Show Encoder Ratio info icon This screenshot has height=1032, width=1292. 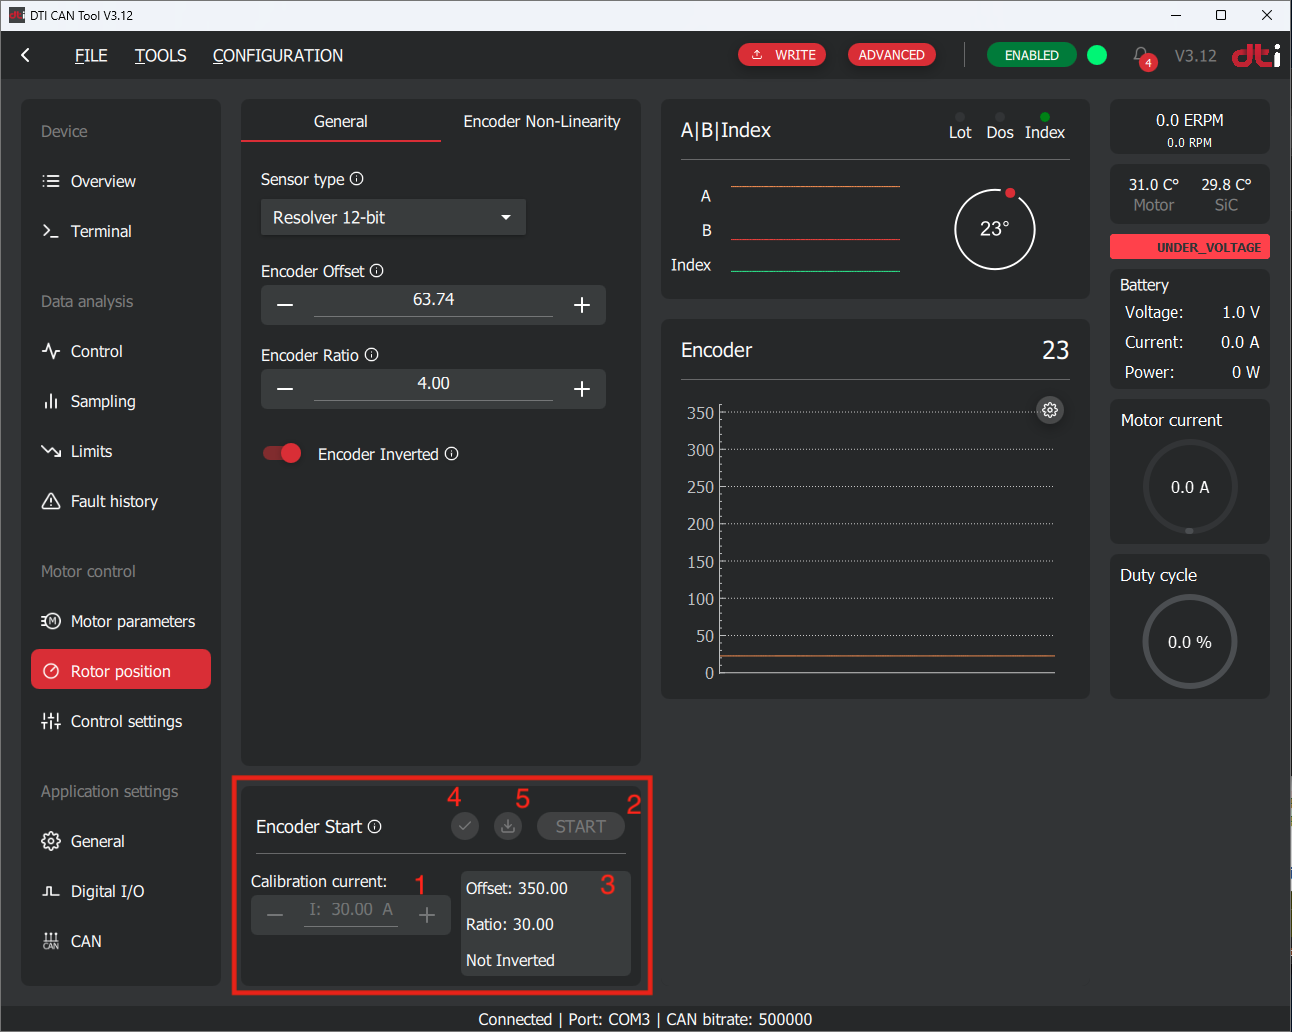(372, 355)
